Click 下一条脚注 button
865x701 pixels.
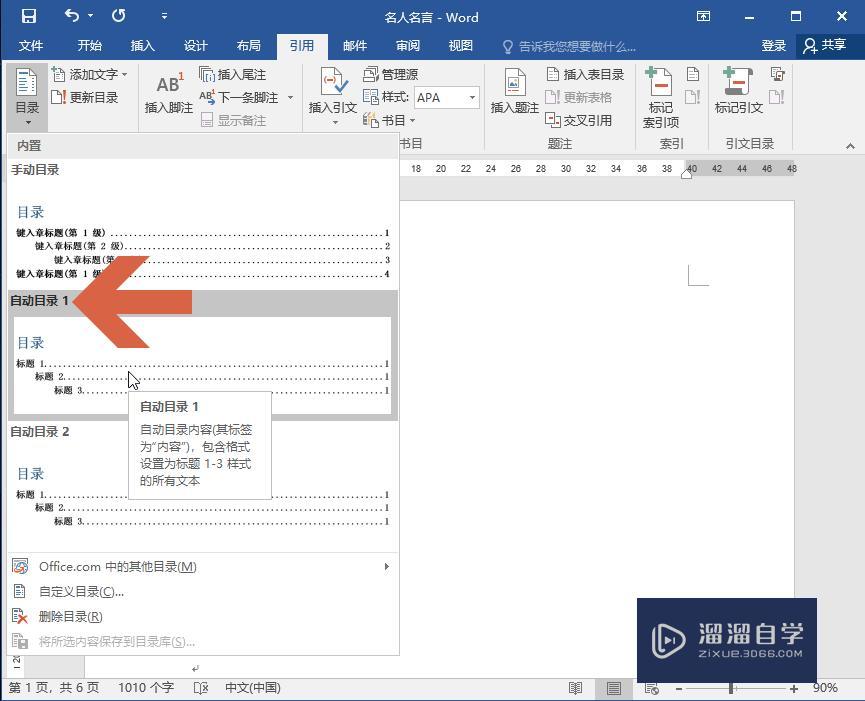pyautogui.click(x=239, y=98)
